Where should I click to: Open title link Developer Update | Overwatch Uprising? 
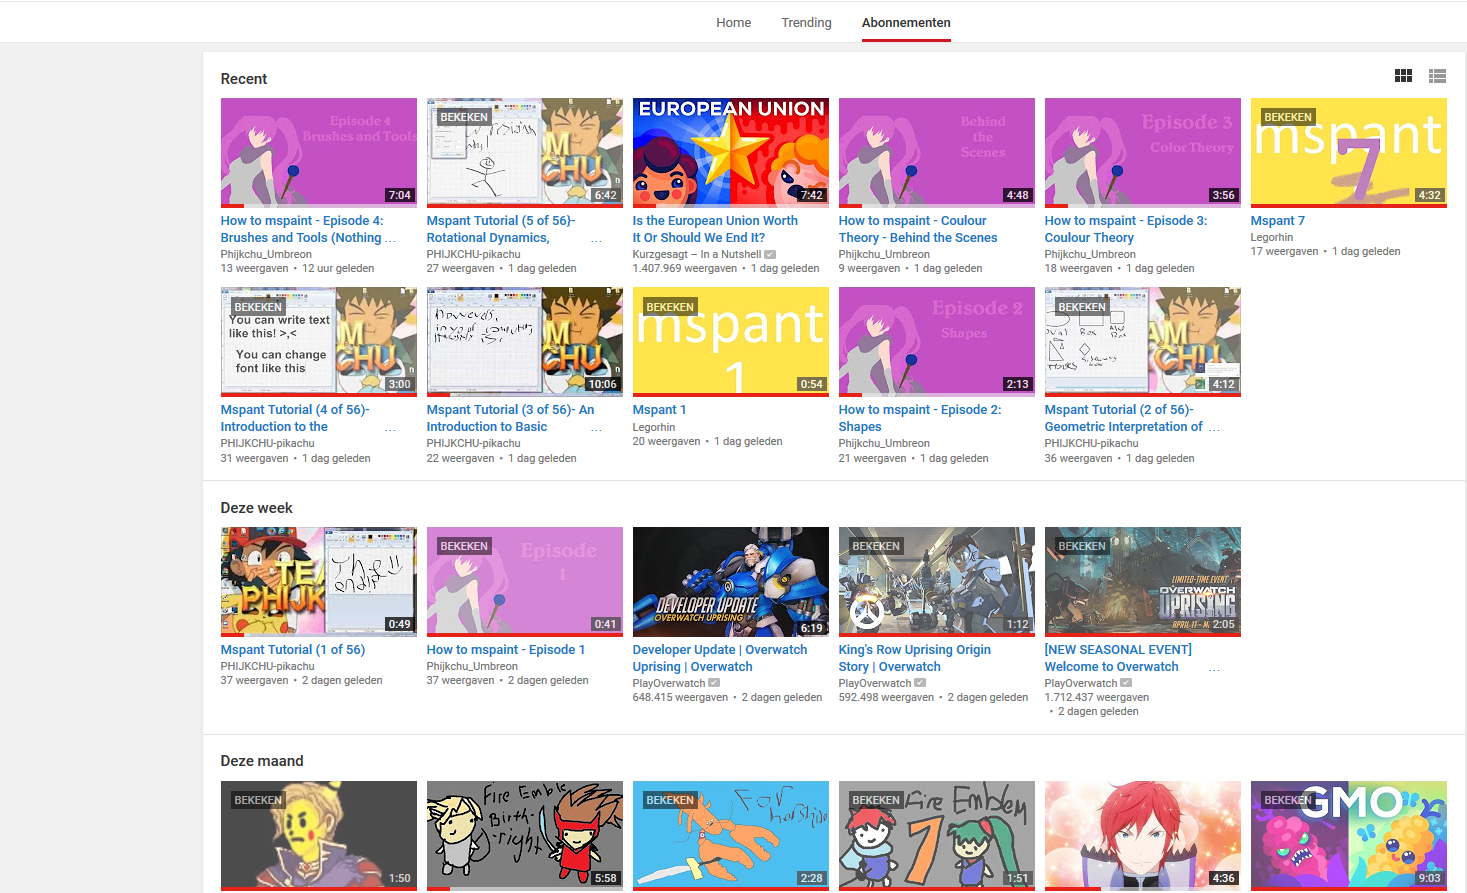click(x=720, y=658)
